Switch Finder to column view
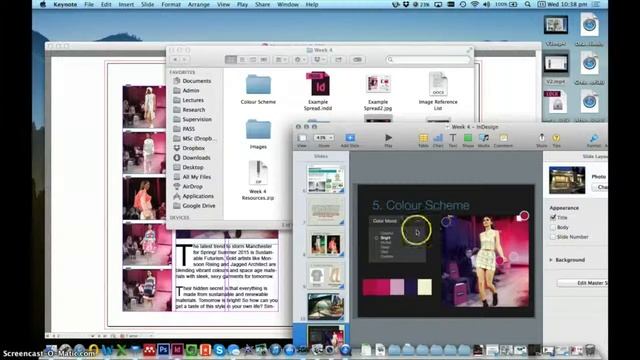The image size is (640, 360). tap(253, 60)
